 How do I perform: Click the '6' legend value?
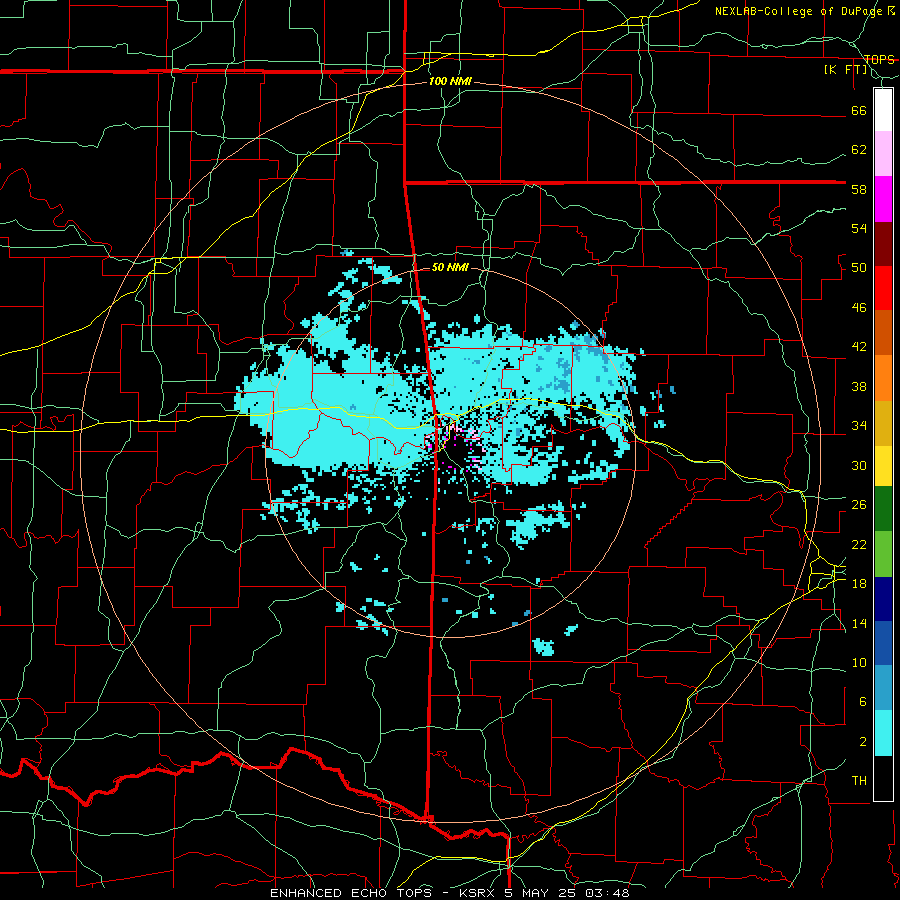(863, 701)
